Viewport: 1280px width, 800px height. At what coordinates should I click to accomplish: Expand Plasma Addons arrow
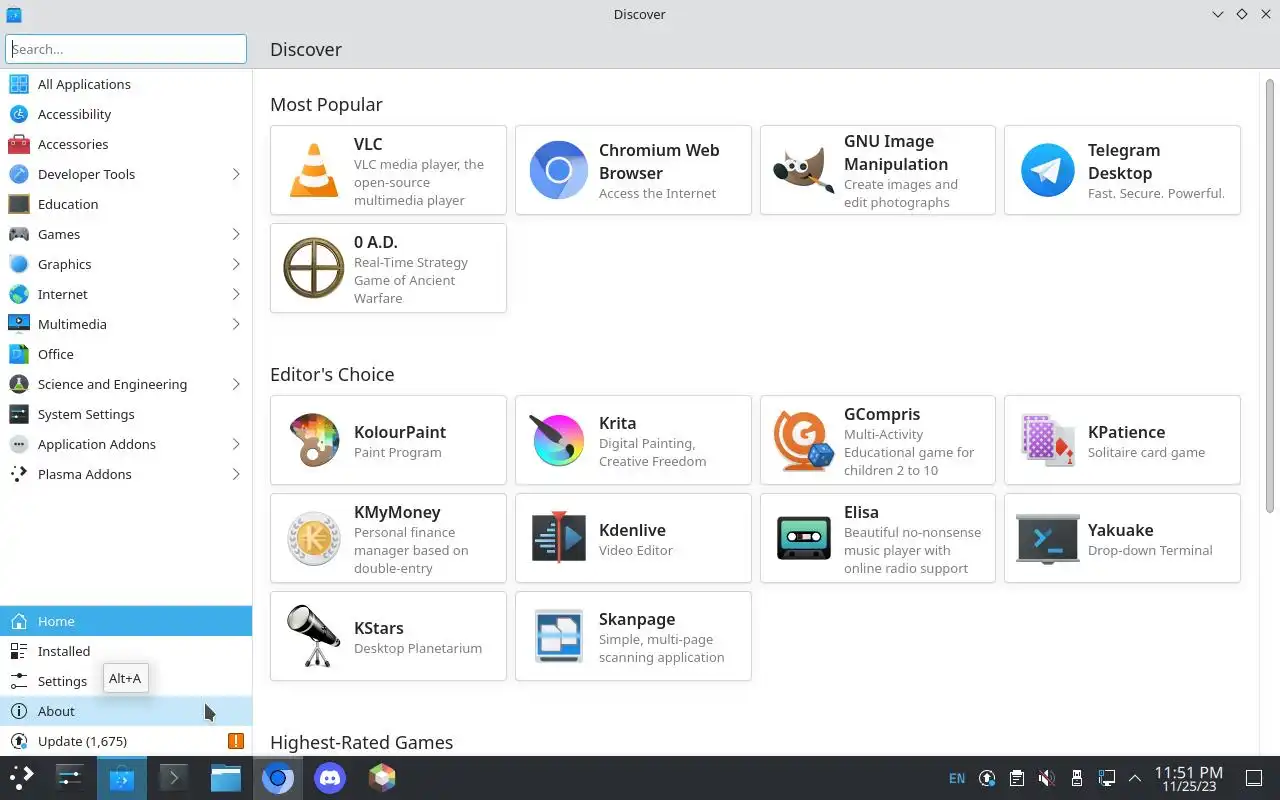point(236,474)
